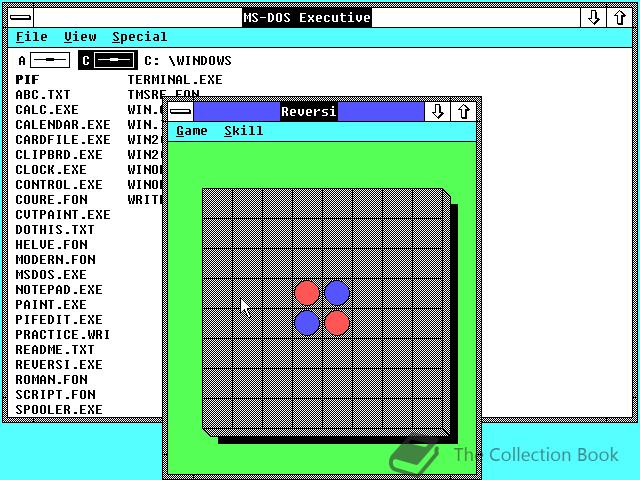
Task: Click the MS-DOS Executive title bar
Action: 307,18
